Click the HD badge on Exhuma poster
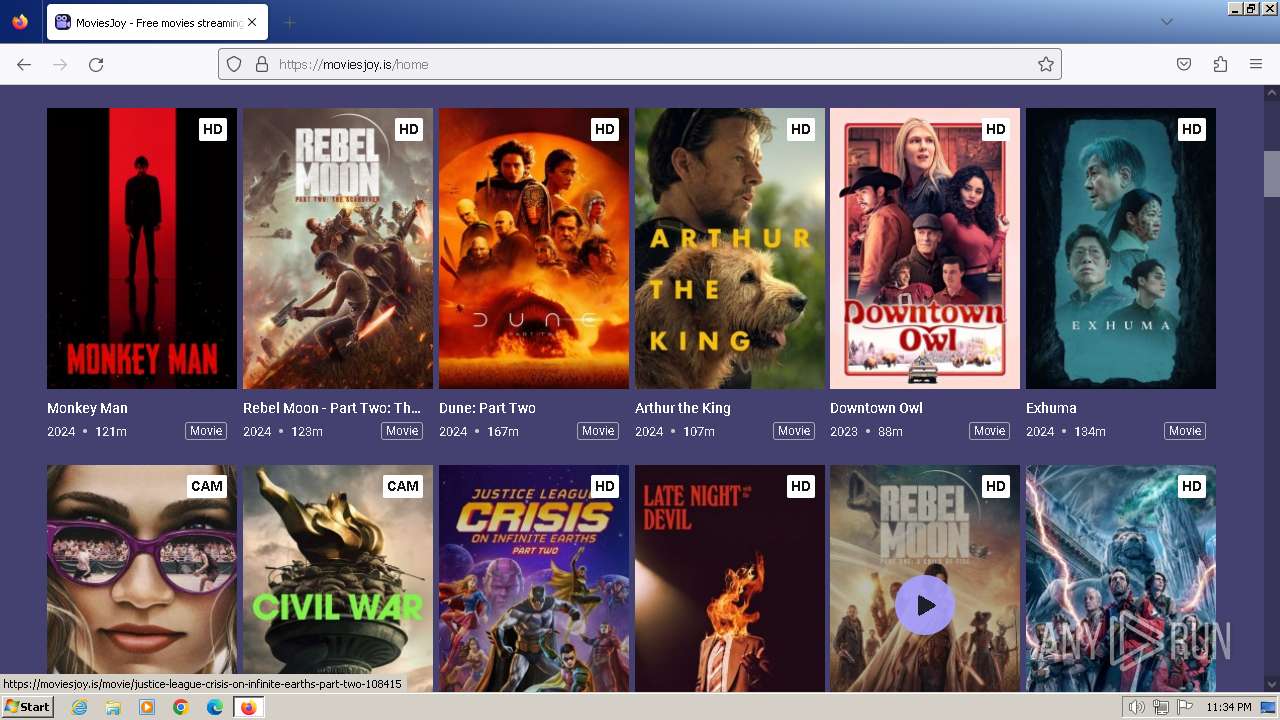The height and width of the screenshot is (720, 1280). [x=1192, y=129]
